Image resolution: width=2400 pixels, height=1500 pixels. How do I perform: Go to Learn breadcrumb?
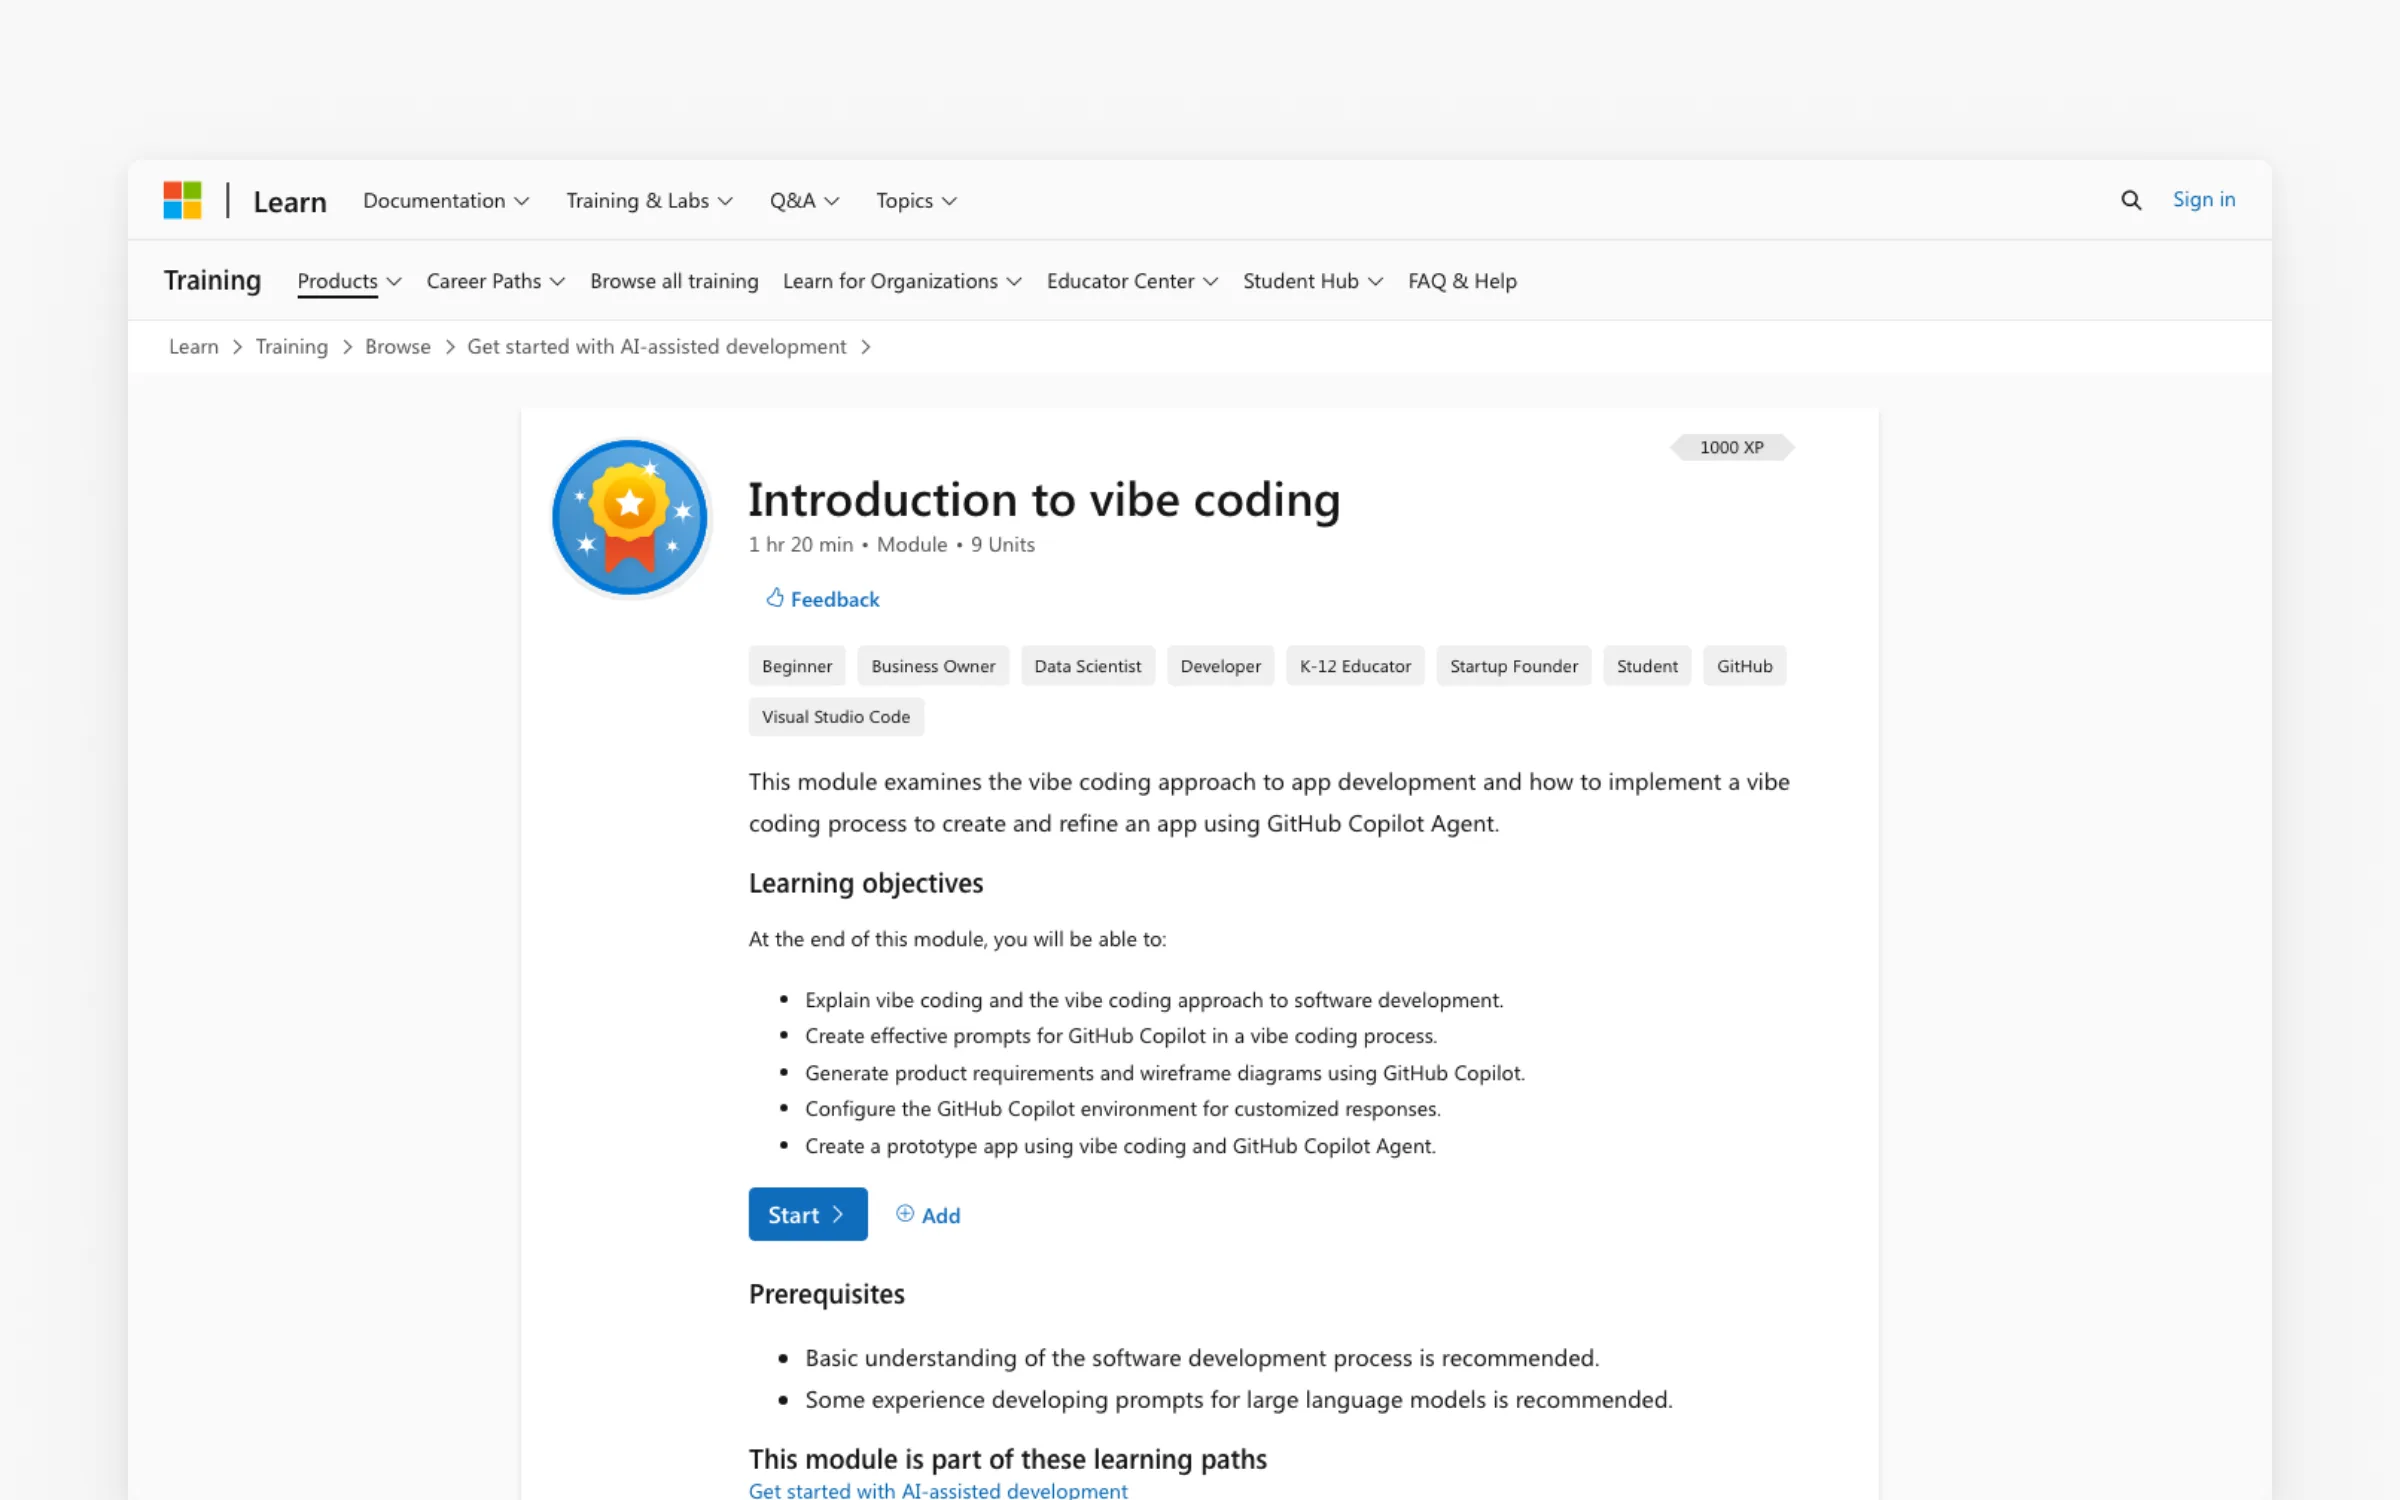pyautogui.click(x=193, y=346)
